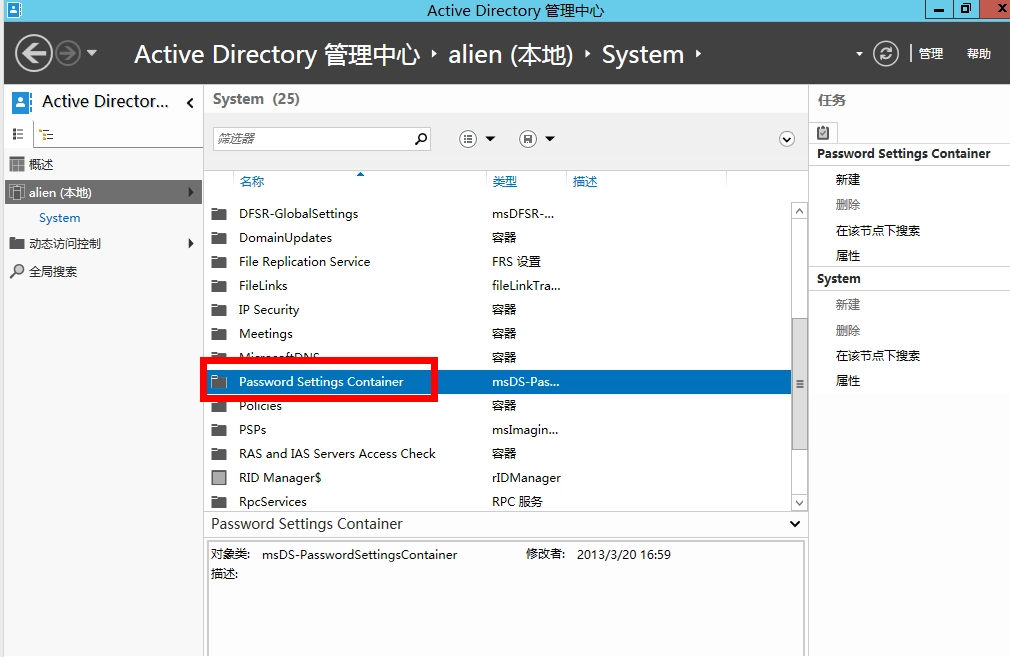Switch navigation pane to list view

pos(18,134)
